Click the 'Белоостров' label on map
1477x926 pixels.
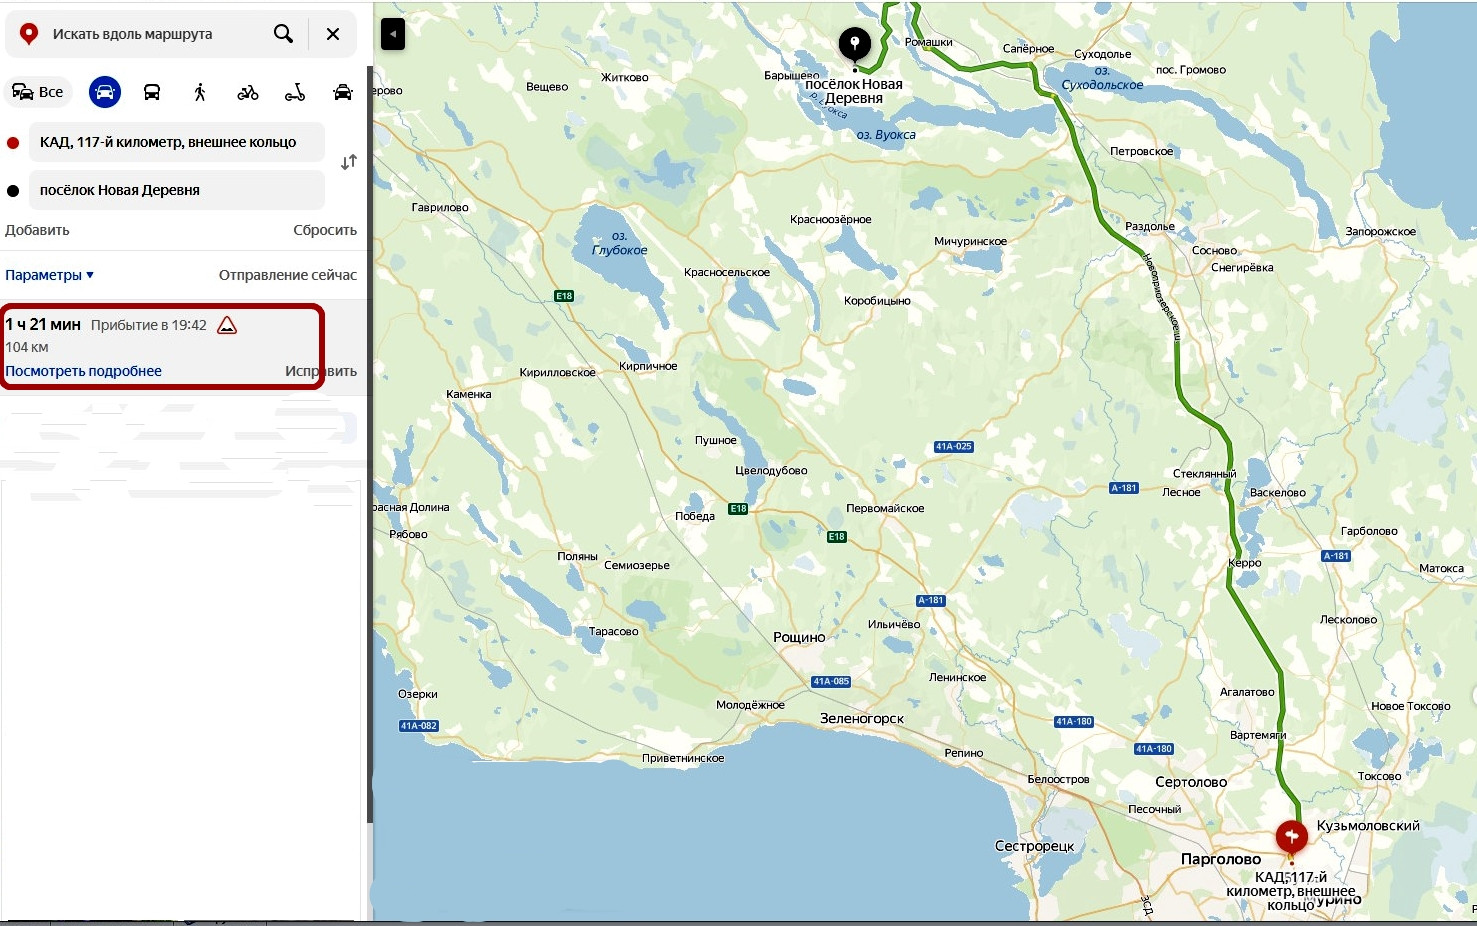tap(1059, 779)
